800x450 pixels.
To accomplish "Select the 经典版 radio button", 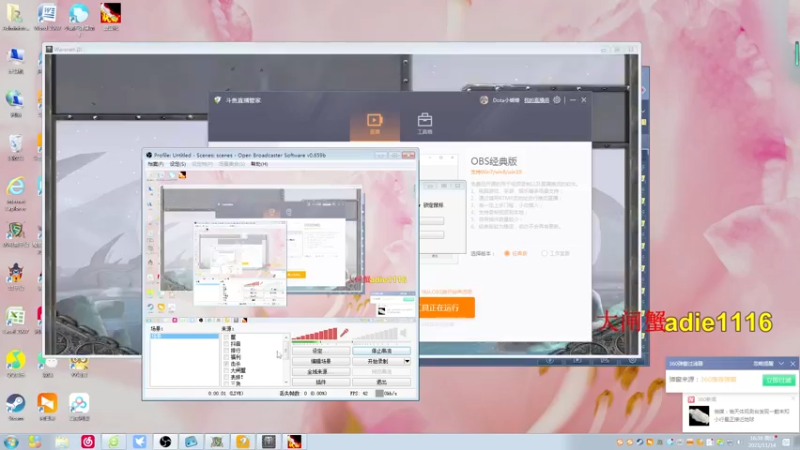I will pyautogui.click(x=507, y=254).
